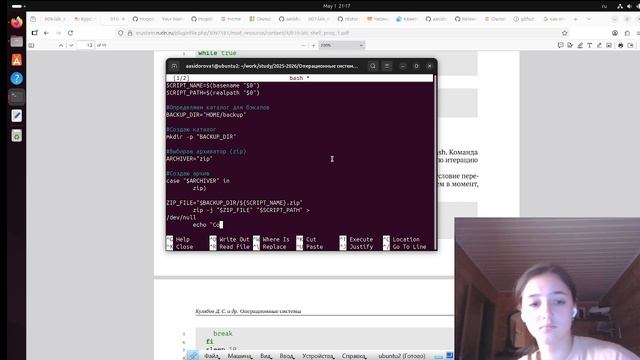Open the Text Editor dock icon
This screenshot has width=640, height=360.
(x=17, y=116)
